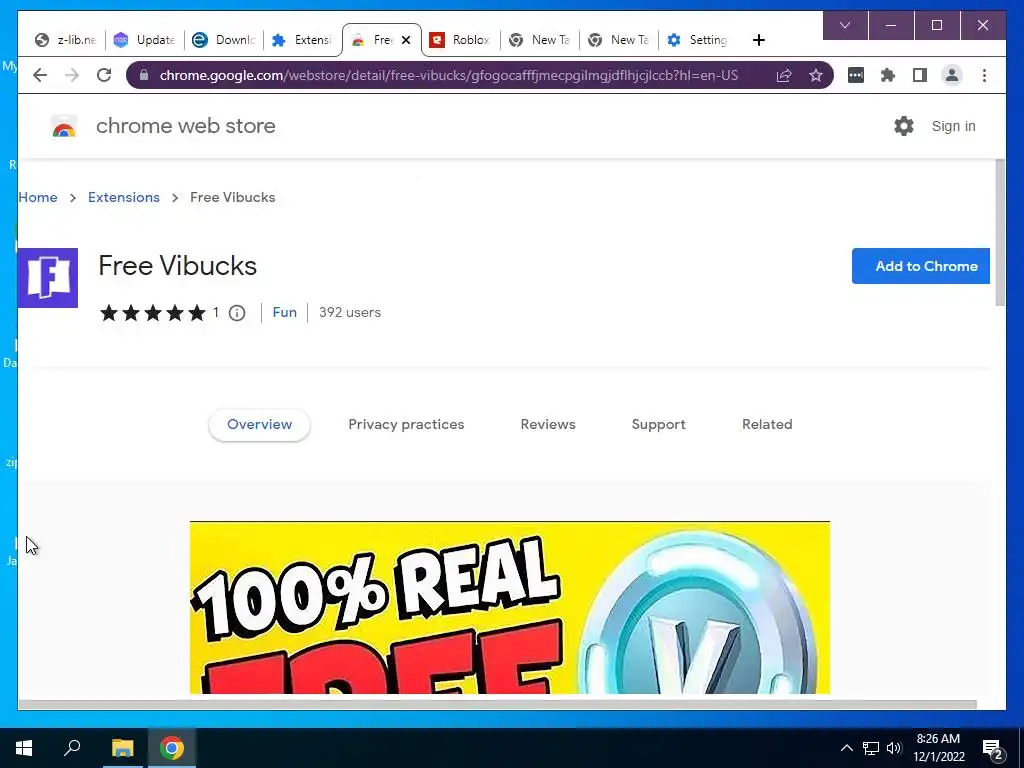This screenshot has width=1024, height=768.
Task: Go to Home breadcrumb
Action: coord(38,197)
